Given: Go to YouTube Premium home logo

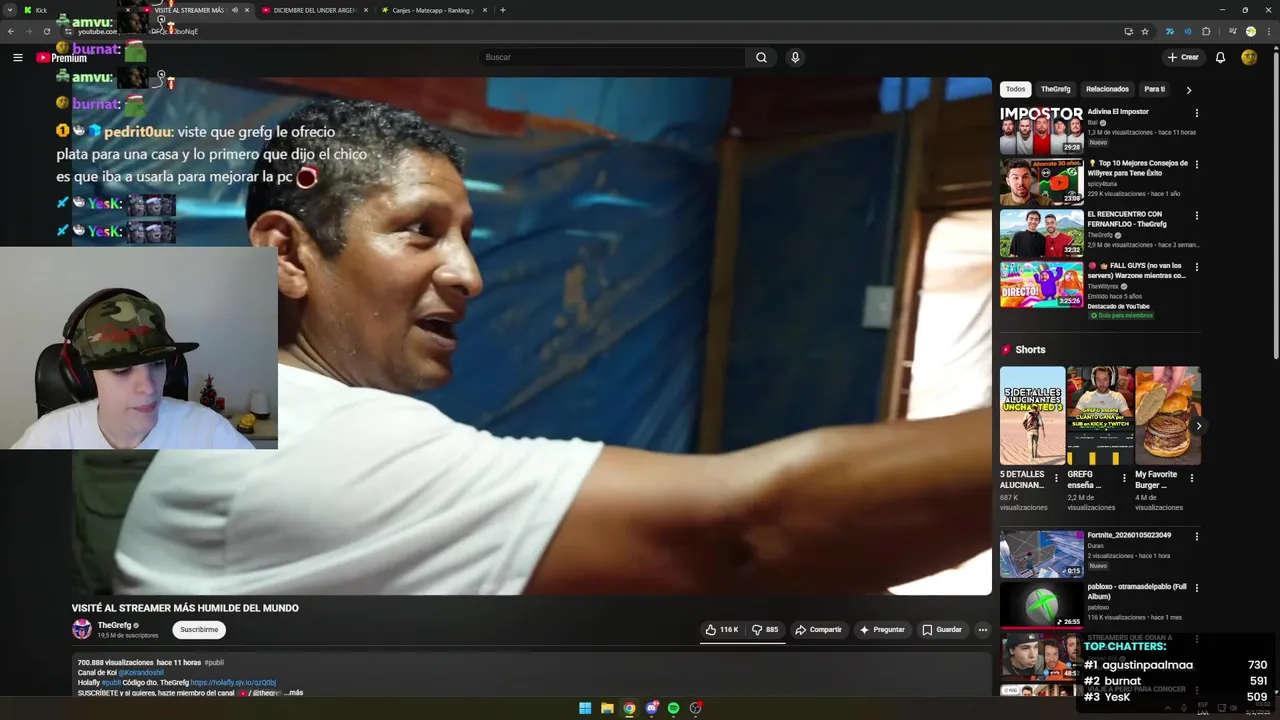Looking at the screenshot, I should click(61, 57).
